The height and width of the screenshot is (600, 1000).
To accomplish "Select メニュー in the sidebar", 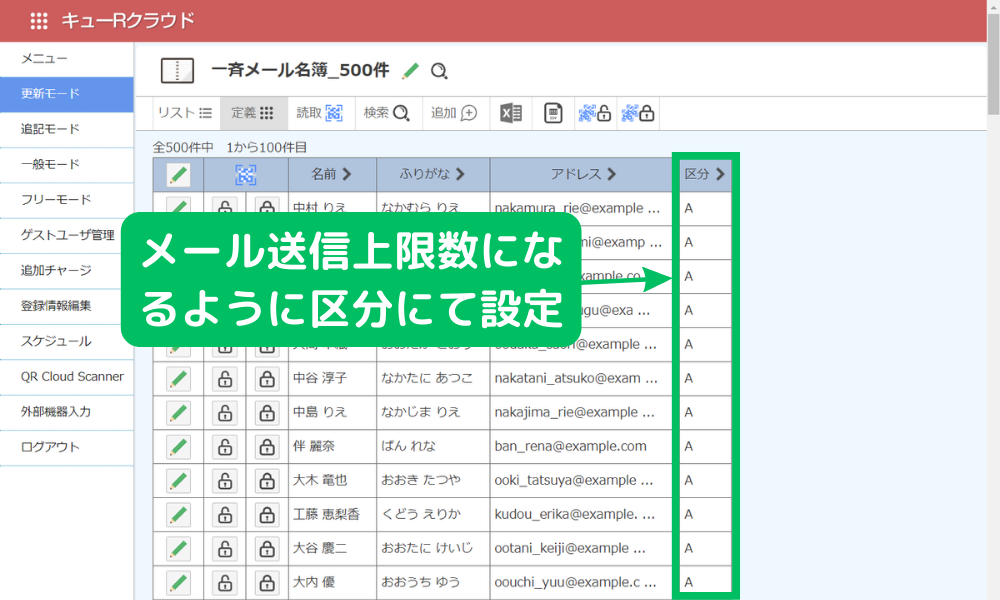I will pyautogui.click(x=66, y=59).
